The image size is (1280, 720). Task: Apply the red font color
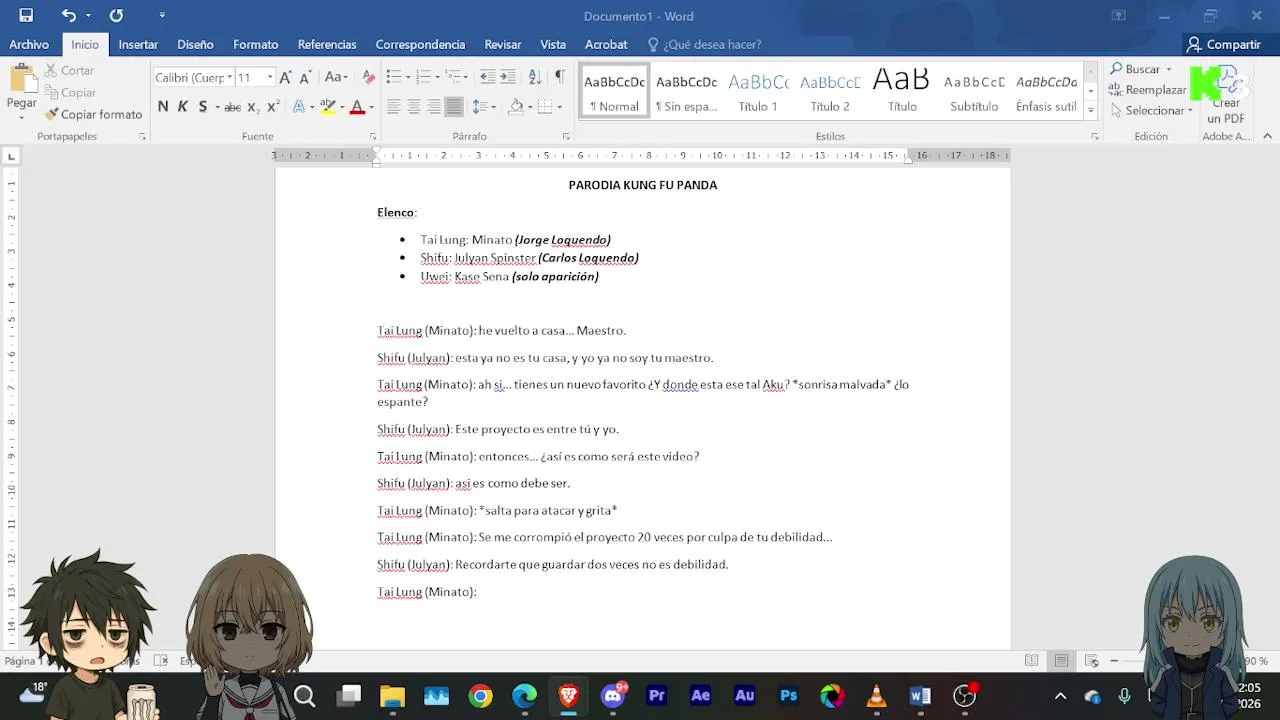click(x=357, y=107)
